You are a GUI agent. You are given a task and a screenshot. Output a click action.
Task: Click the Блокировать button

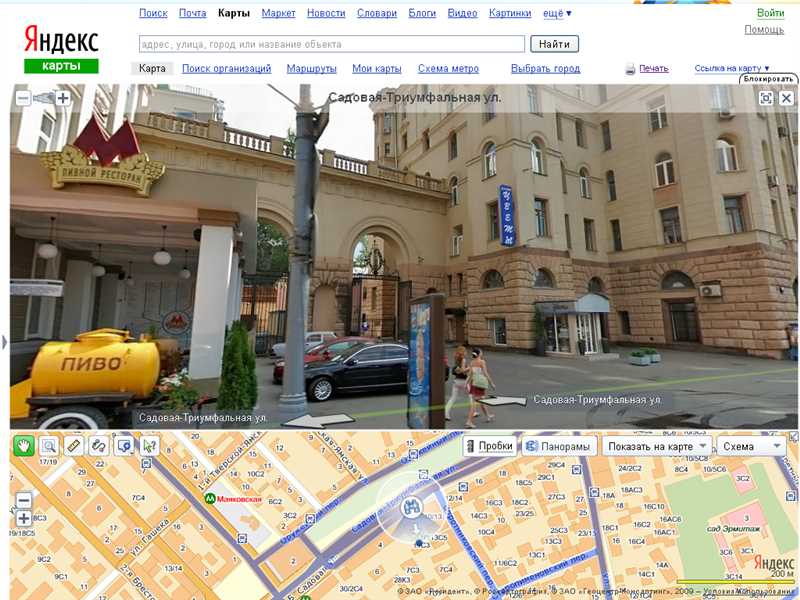tap(768, 79)
